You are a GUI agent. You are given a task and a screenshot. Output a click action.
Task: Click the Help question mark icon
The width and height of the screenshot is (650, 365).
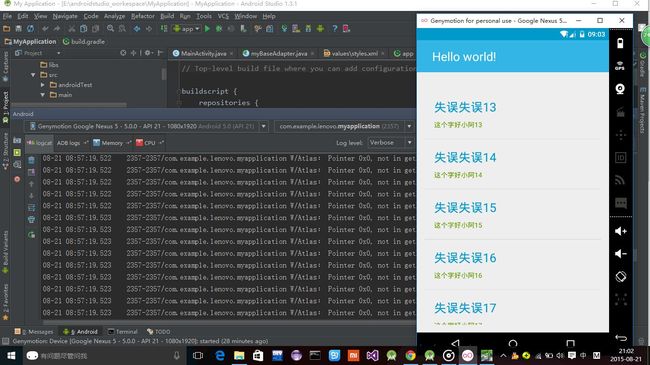(334, 29)
